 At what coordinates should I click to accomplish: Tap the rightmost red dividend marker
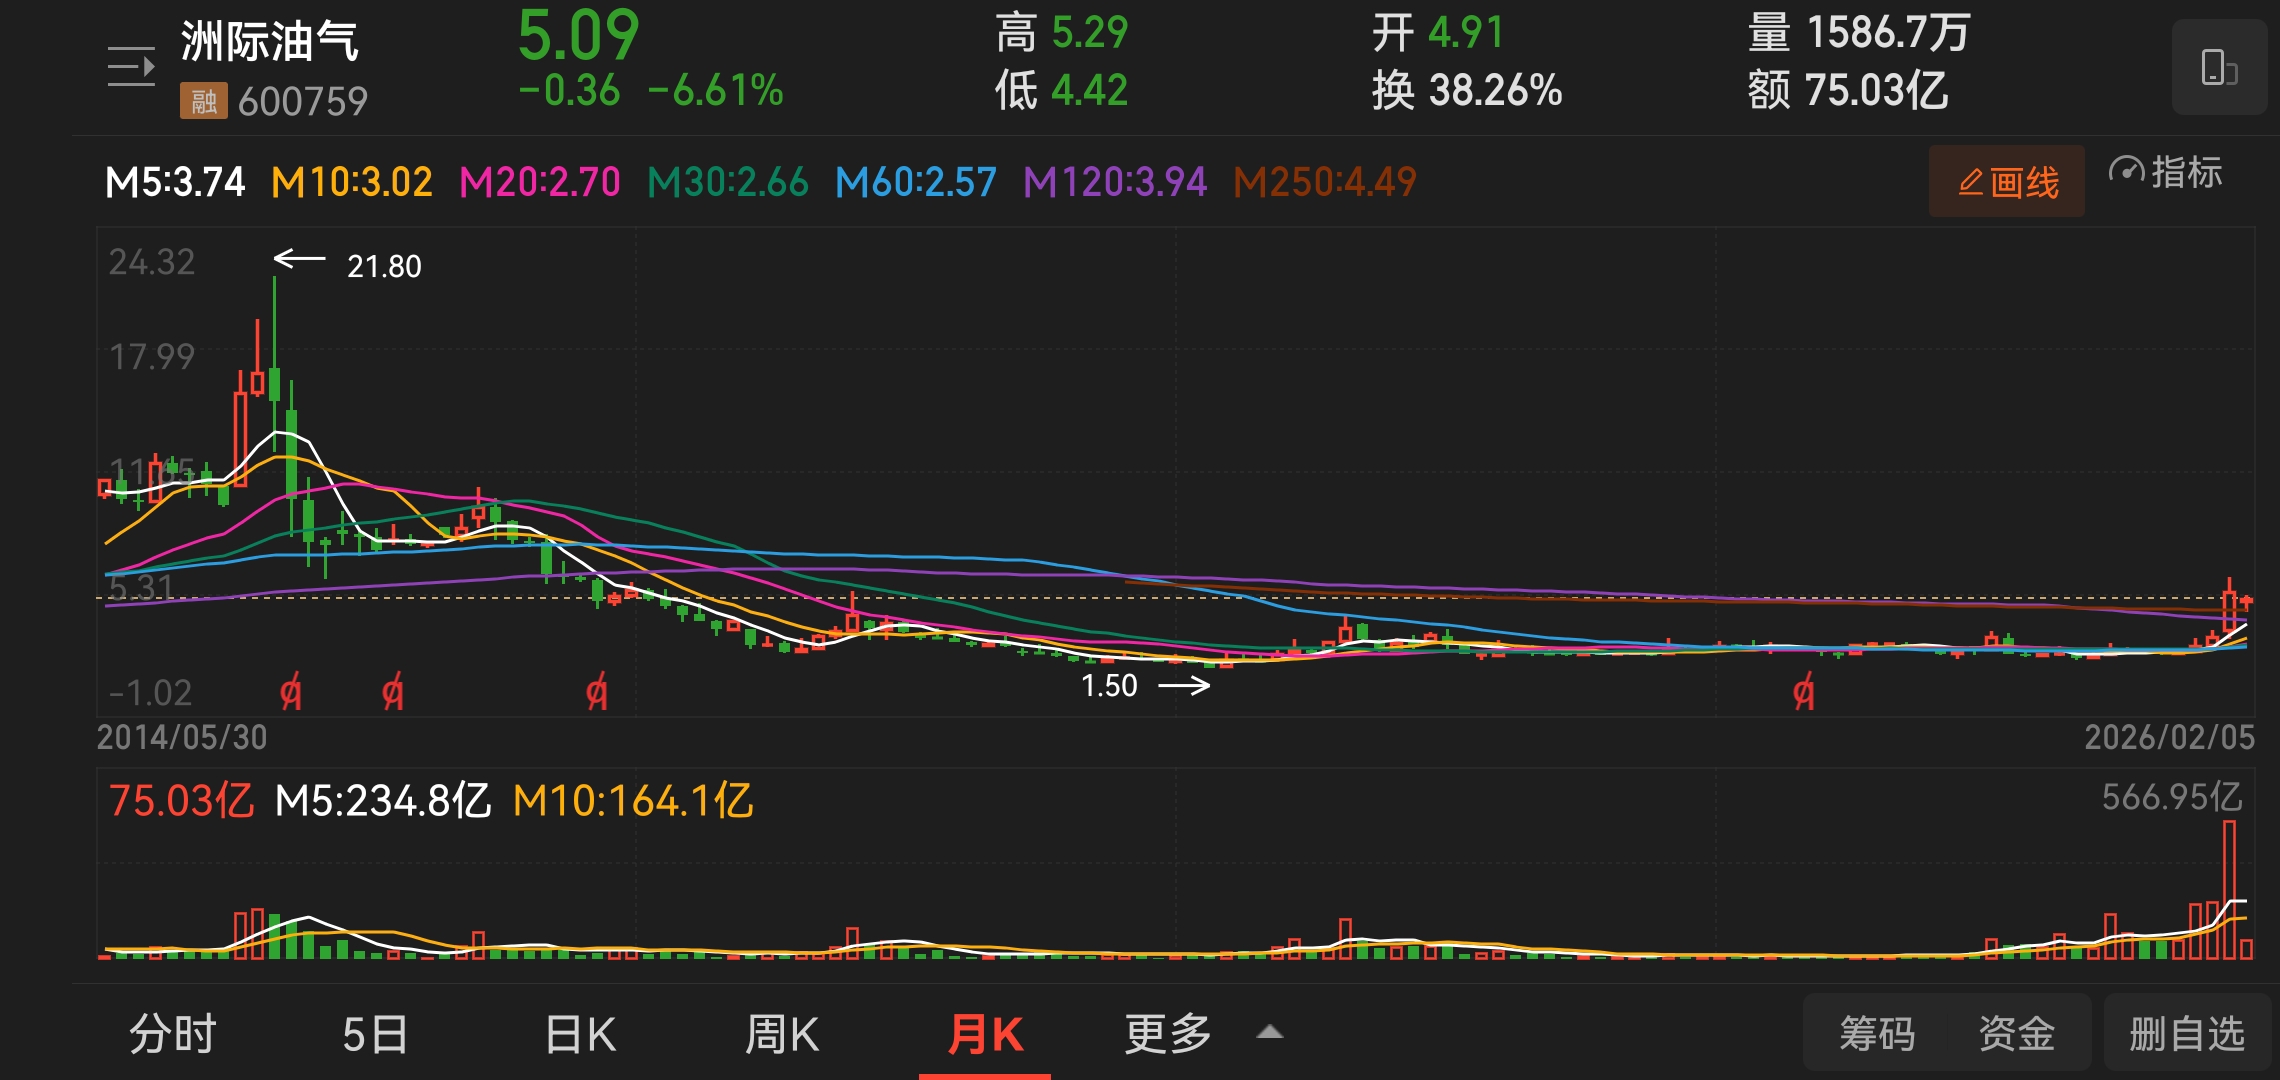click(1803, 691)
